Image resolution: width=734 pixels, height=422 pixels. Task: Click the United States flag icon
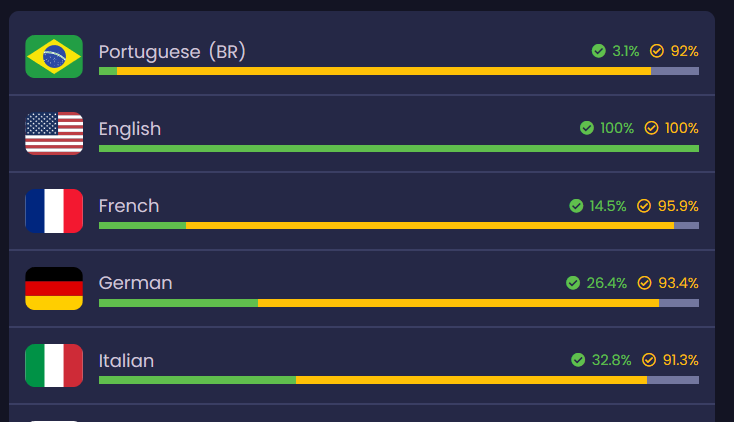54,133
